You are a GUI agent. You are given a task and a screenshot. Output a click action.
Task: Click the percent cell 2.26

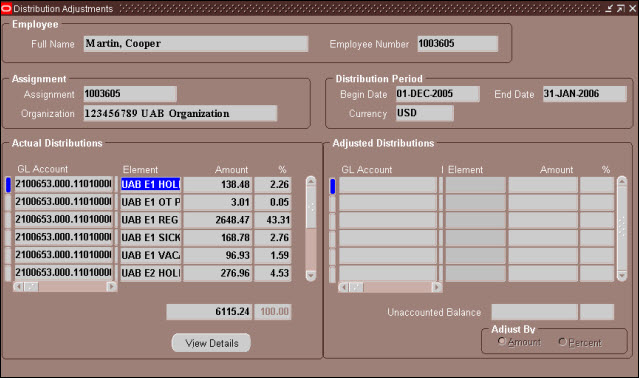(x=273, y=185)
